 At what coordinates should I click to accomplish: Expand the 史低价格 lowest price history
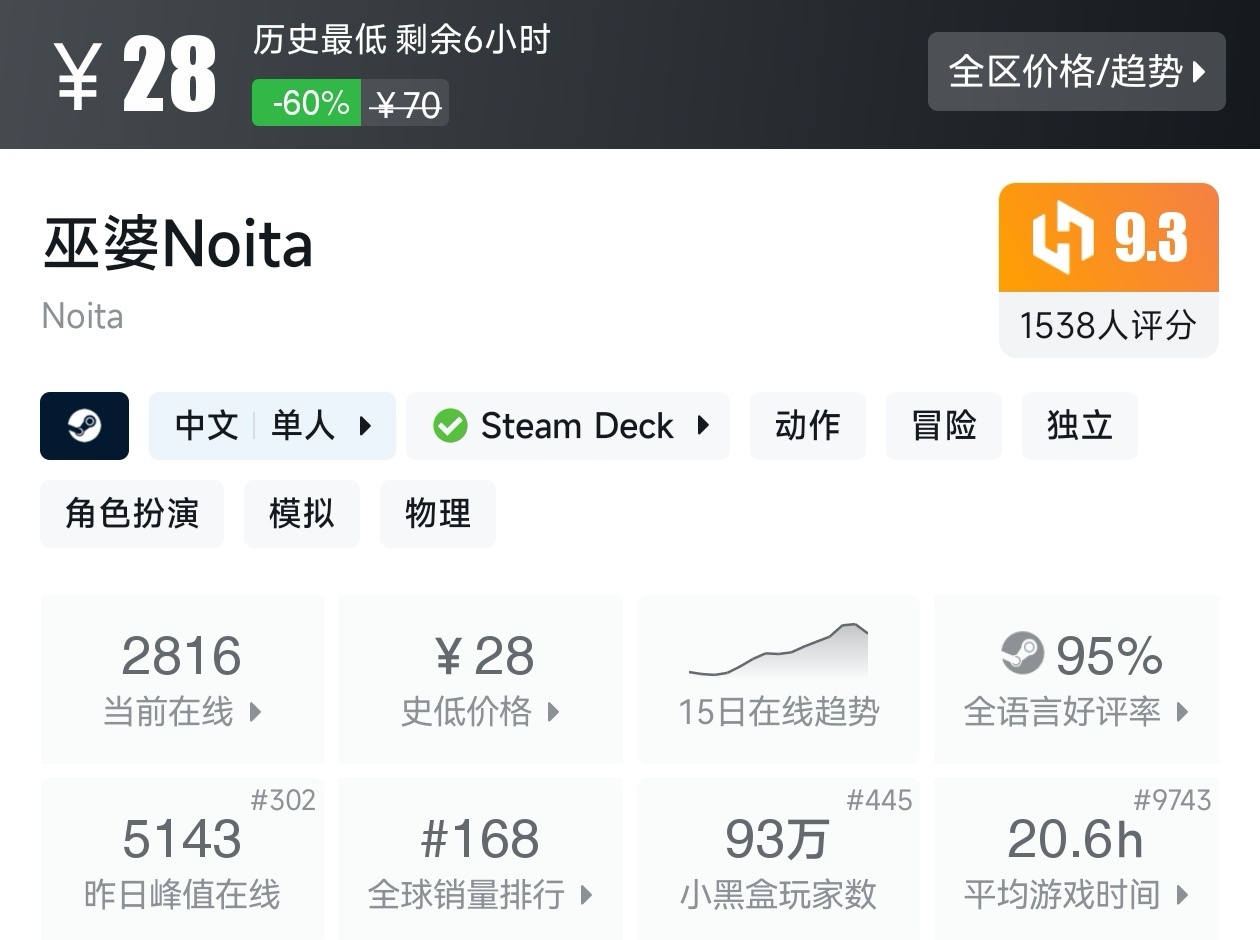pos(480,680)
